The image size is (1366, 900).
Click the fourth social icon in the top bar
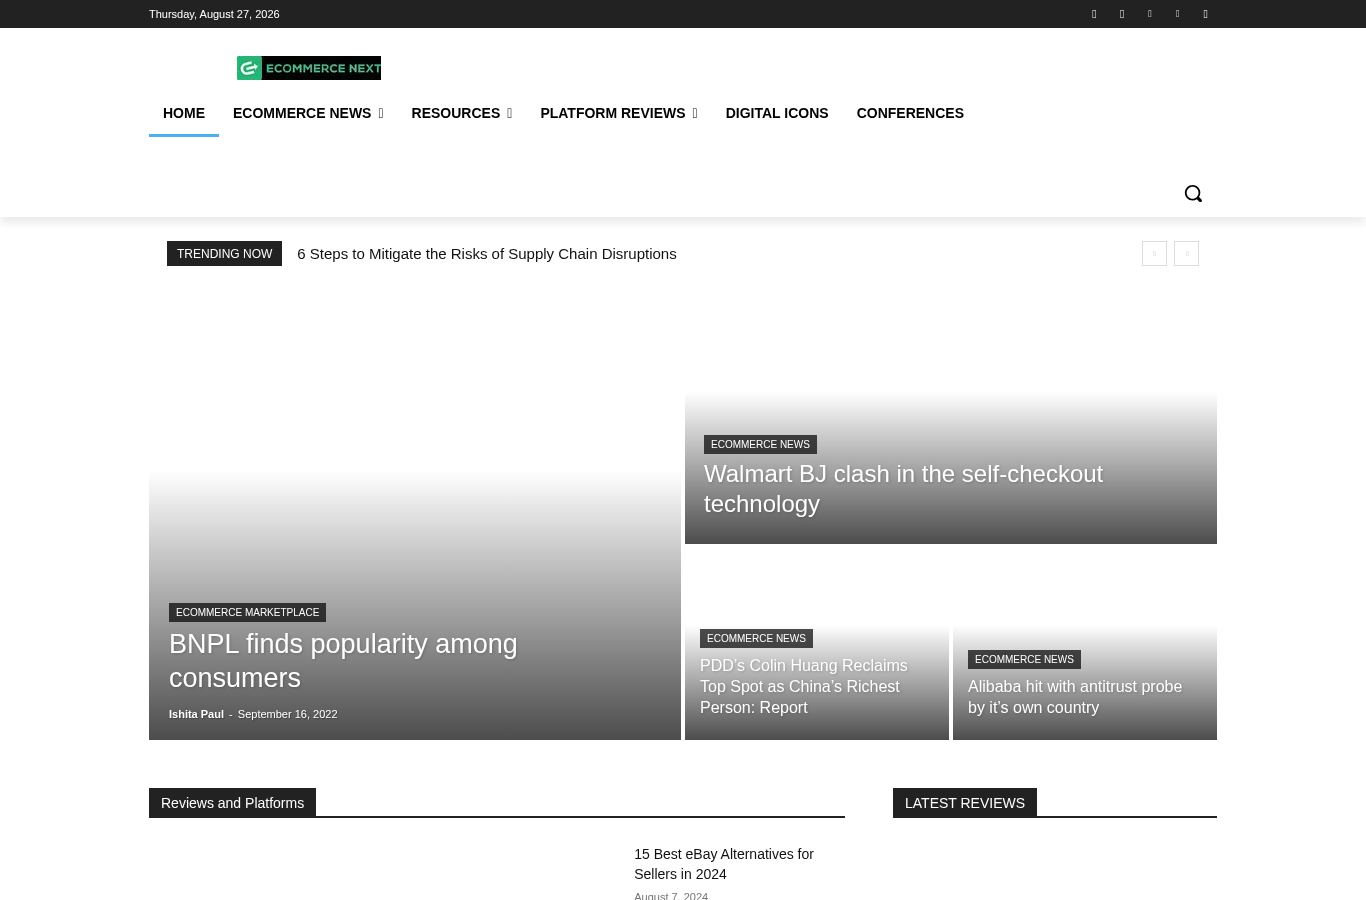(x=1177, y=14)
